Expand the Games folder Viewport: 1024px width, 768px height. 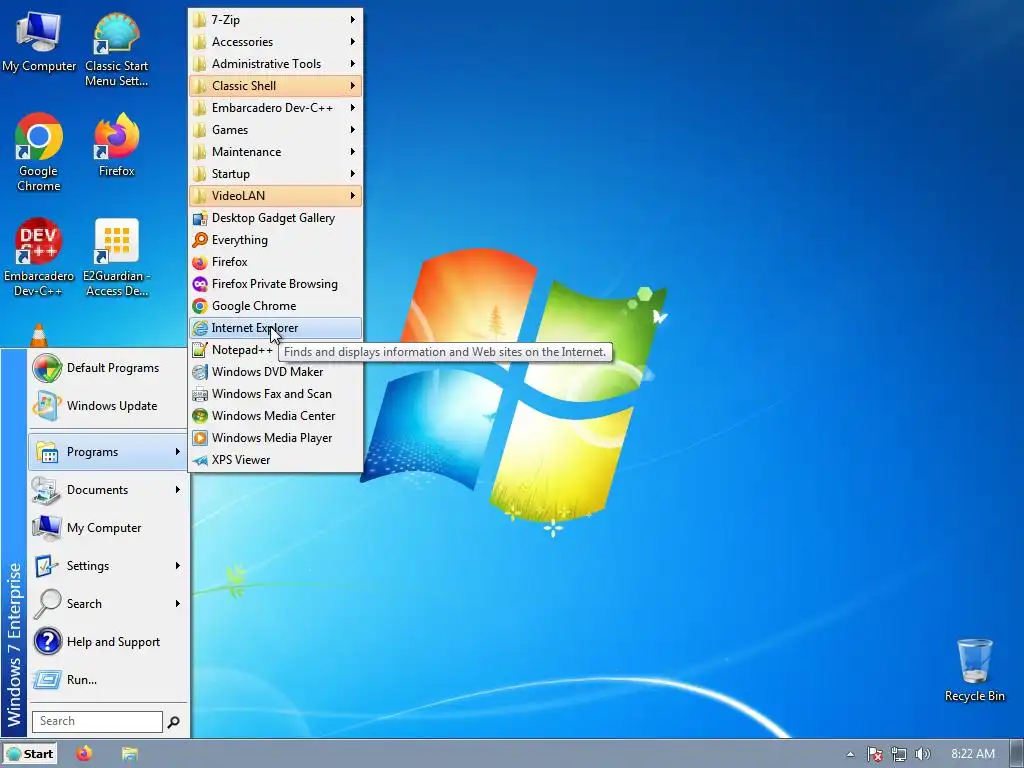coord(275,129)
